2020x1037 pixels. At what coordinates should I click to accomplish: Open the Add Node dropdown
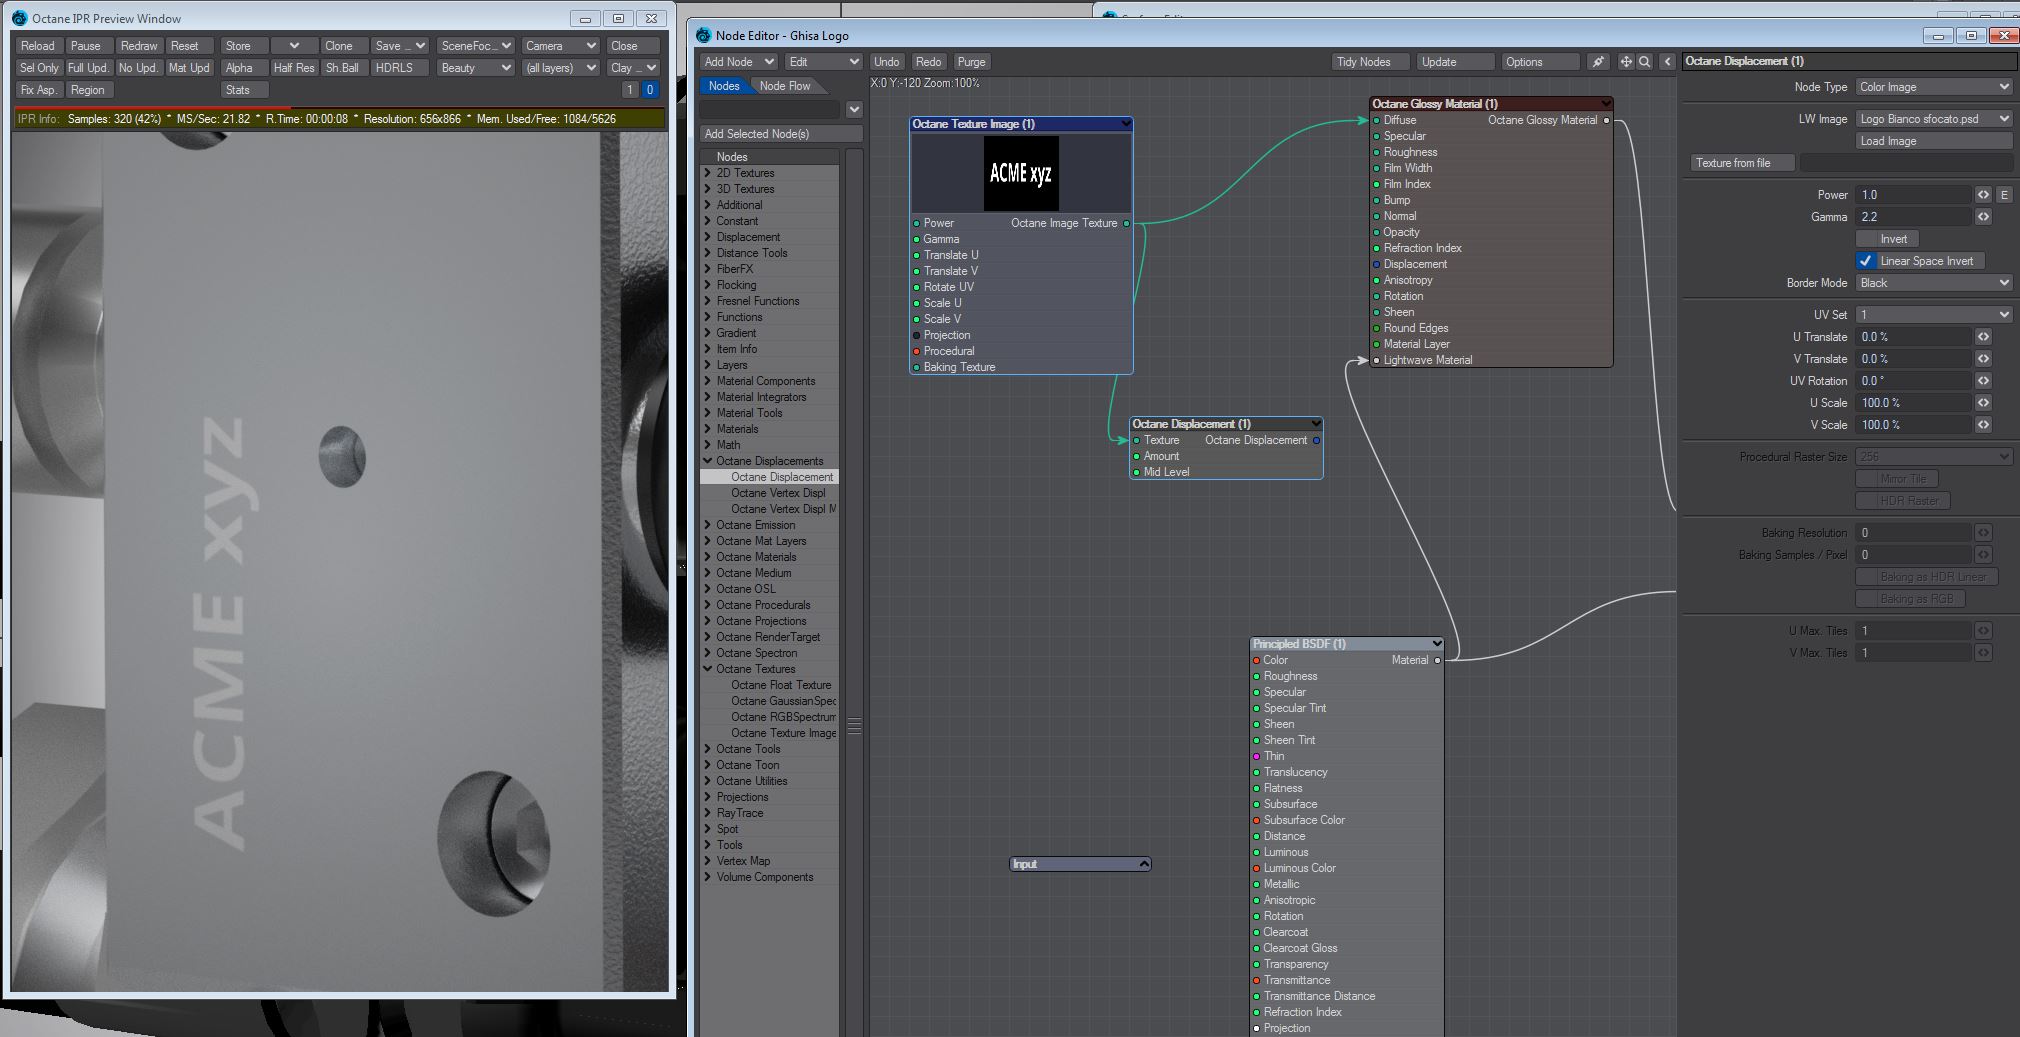click(740, 62)
